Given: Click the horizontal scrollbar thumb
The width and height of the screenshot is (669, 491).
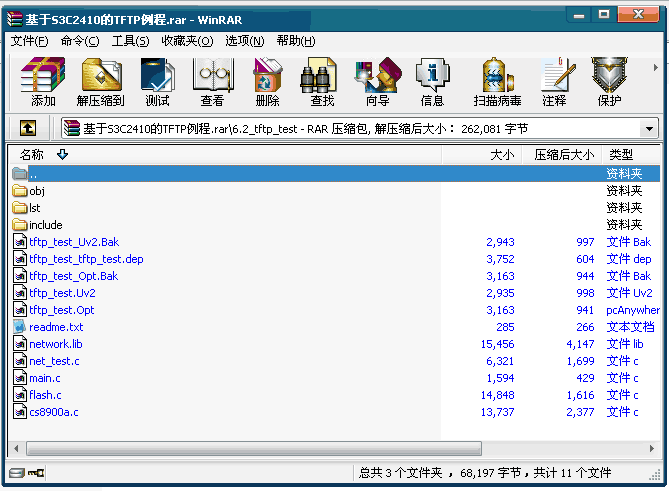Looking at the screenshot, I should point(254,448).
